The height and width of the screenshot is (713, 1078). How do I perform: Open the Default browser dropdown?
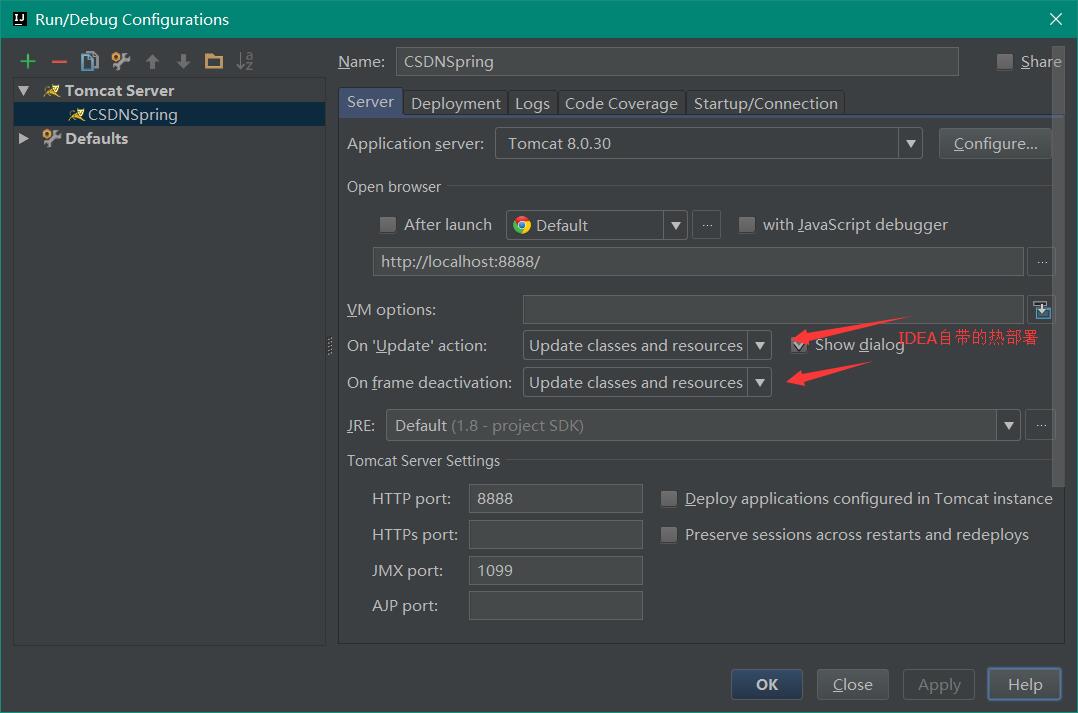click(x=675, y=226)
